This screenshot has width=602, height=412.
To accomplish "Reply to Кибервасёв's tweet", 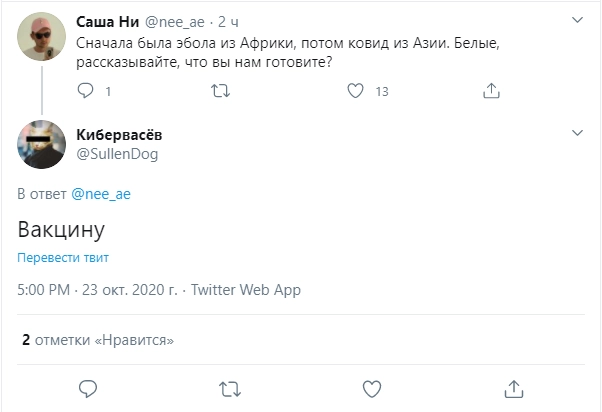I will coord(87,387).
